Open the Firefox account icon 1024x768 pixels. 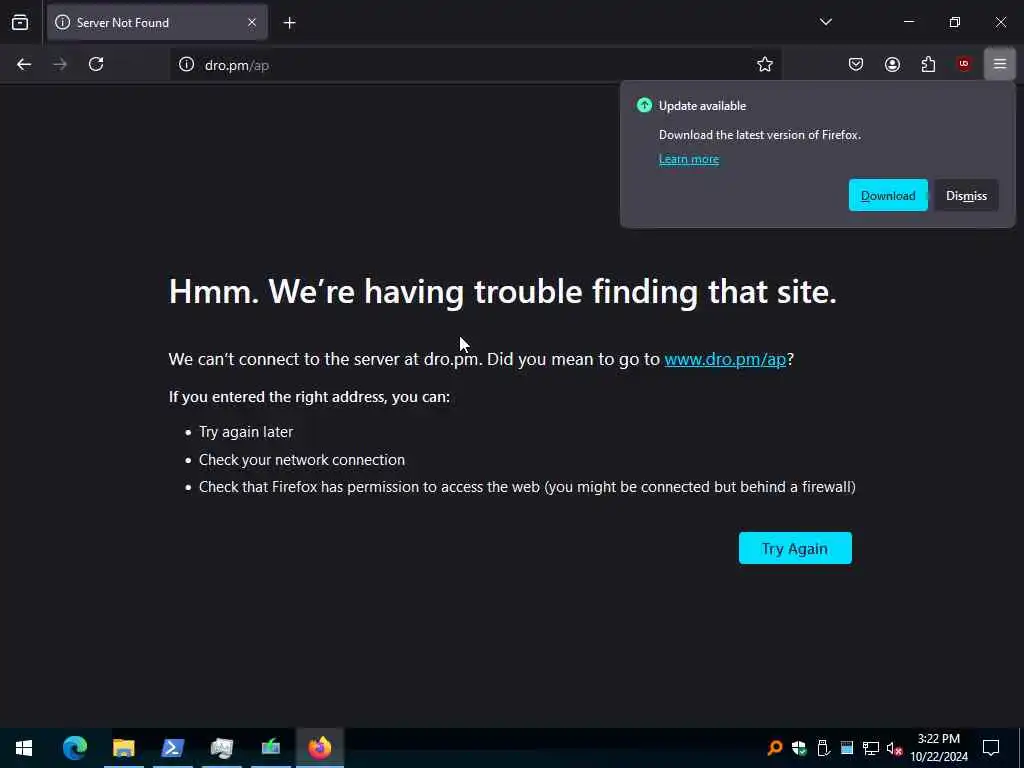pyautogui.click(x=892, y=64)
